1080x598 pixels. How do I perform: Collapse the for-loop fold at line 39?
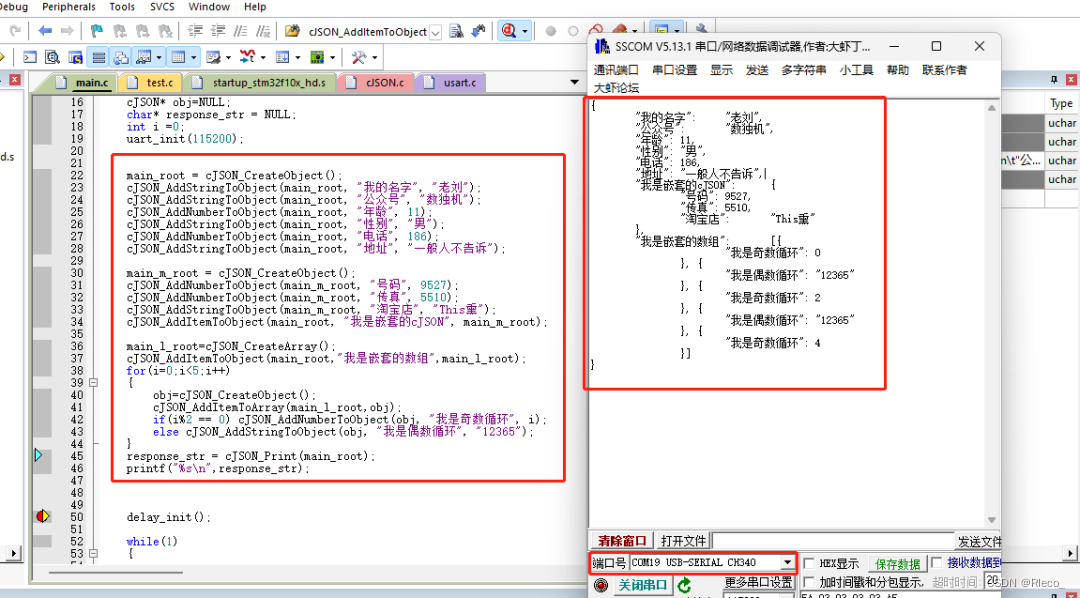pyautogui.click(x=93, y=382)
